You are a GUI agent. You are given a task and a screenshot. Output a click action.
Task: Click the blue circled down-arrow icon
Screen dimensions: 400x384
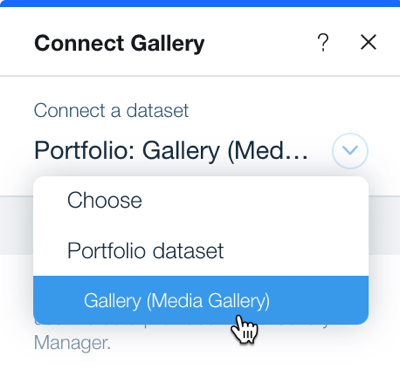pos(350,151)
